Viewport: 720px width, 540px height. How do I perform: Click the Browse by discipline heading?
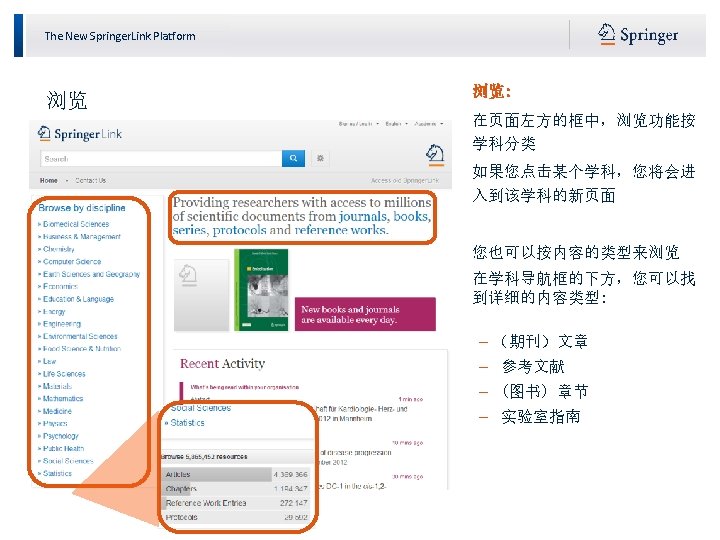[82, 208]
